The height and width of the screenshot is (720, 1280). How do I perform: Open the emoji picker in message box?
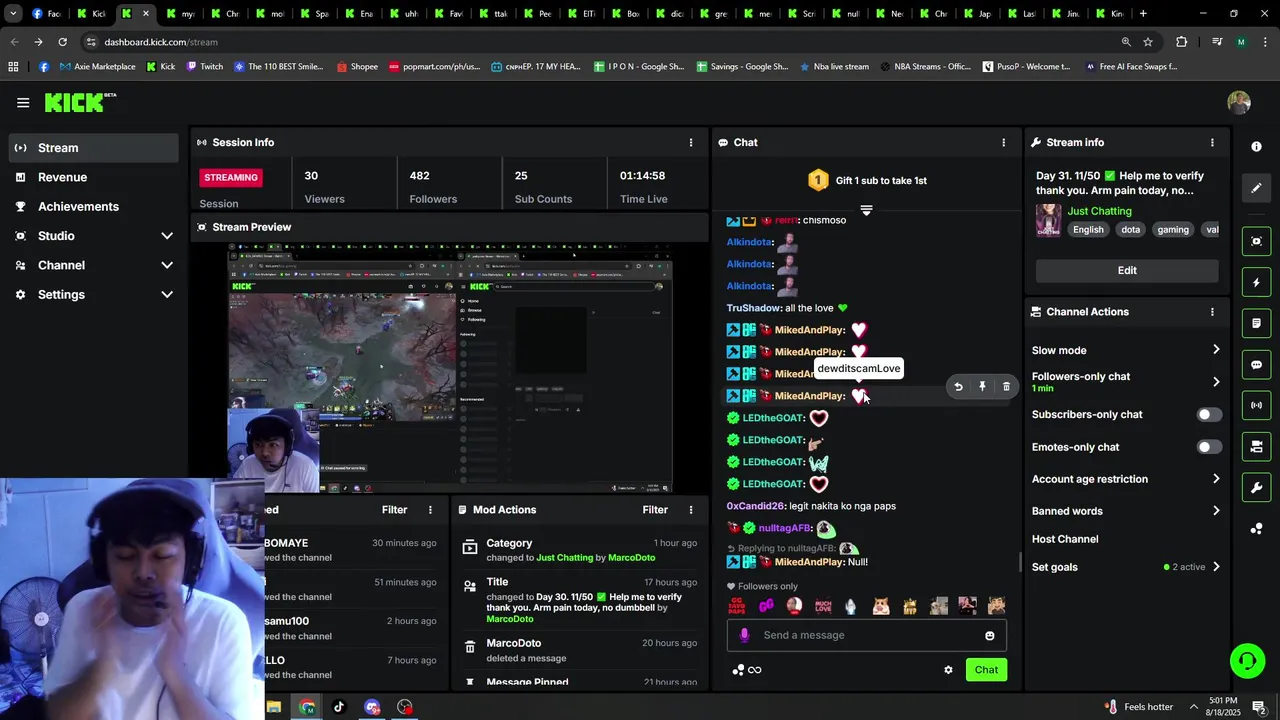[x=990, y=635]
